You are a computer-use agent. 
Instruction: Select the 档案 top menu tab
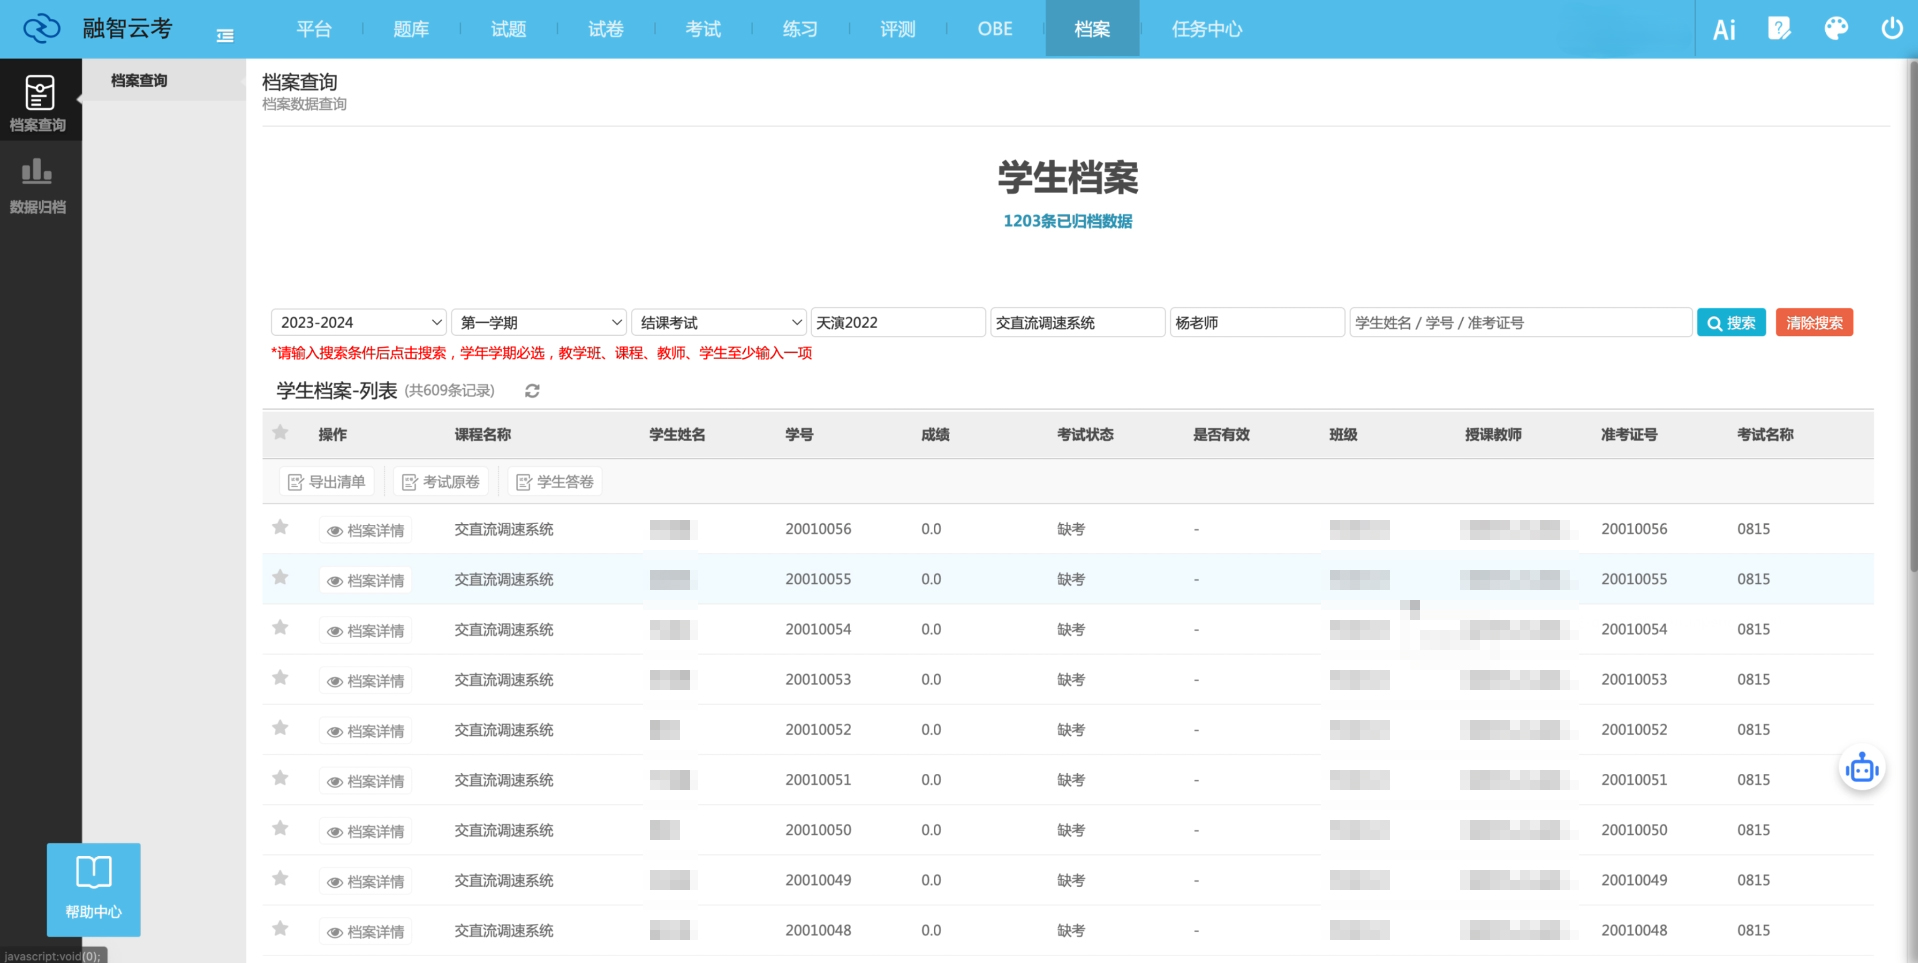pyautogui.click(x=1092, y=29)
